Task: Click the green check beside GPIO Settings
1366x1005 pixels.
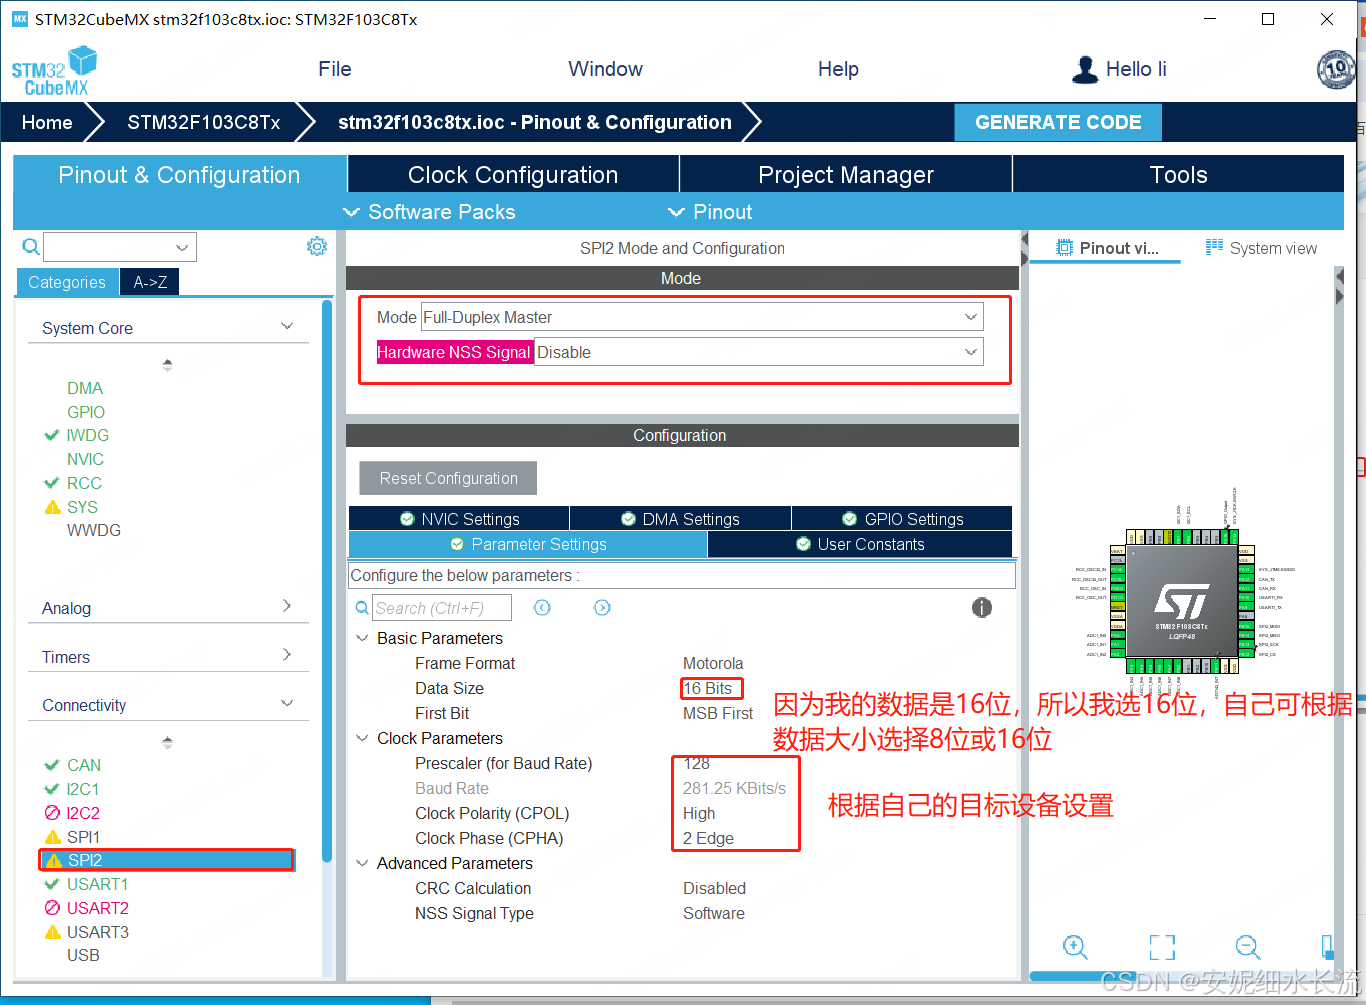Action: [x=849, y=519]
